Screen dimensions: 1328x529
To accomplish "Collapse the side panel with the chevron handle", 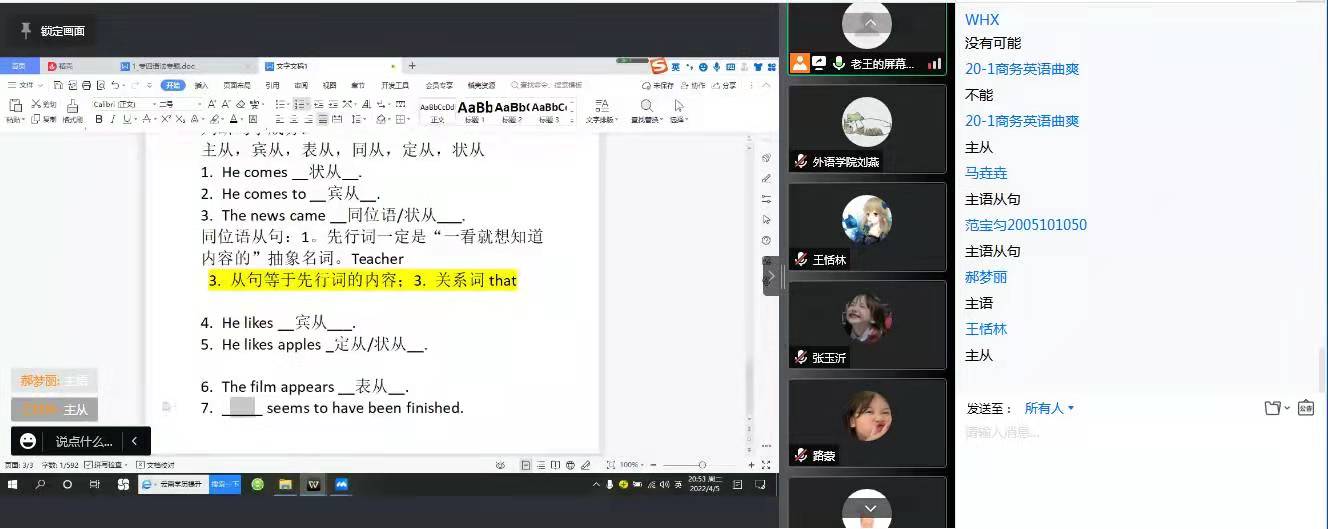I will pyautogui.click(x=770, y=276).
